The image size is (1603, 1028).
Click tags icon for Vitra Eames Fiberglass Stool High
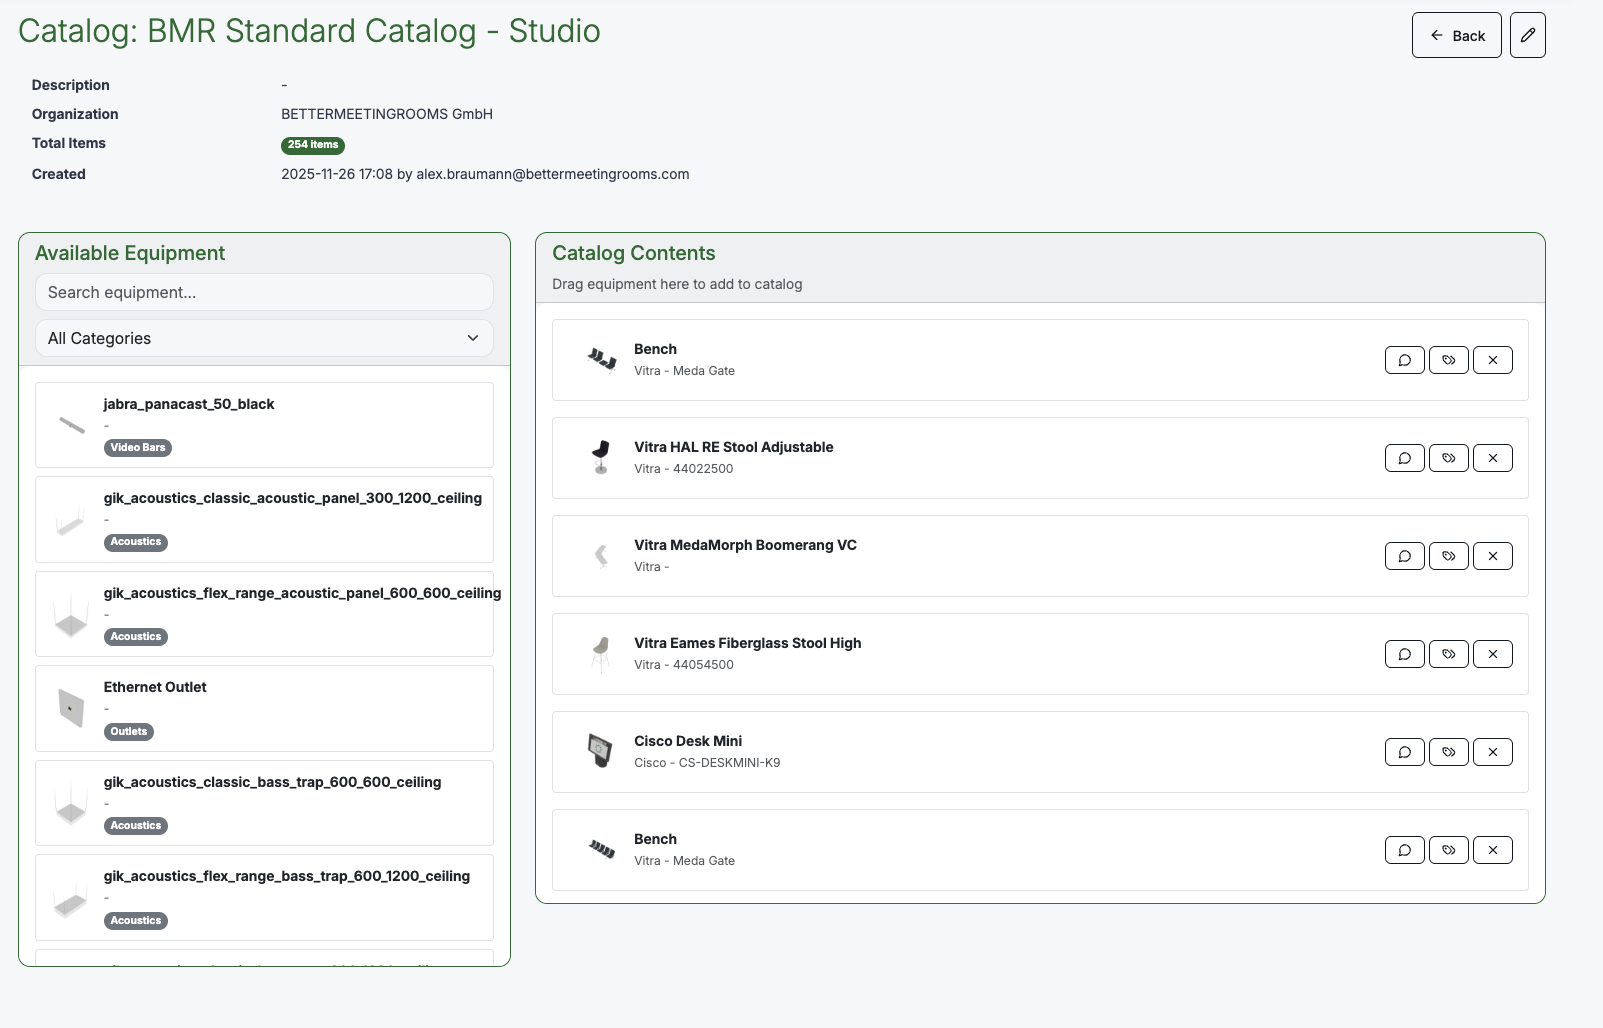coord(1448,654)
